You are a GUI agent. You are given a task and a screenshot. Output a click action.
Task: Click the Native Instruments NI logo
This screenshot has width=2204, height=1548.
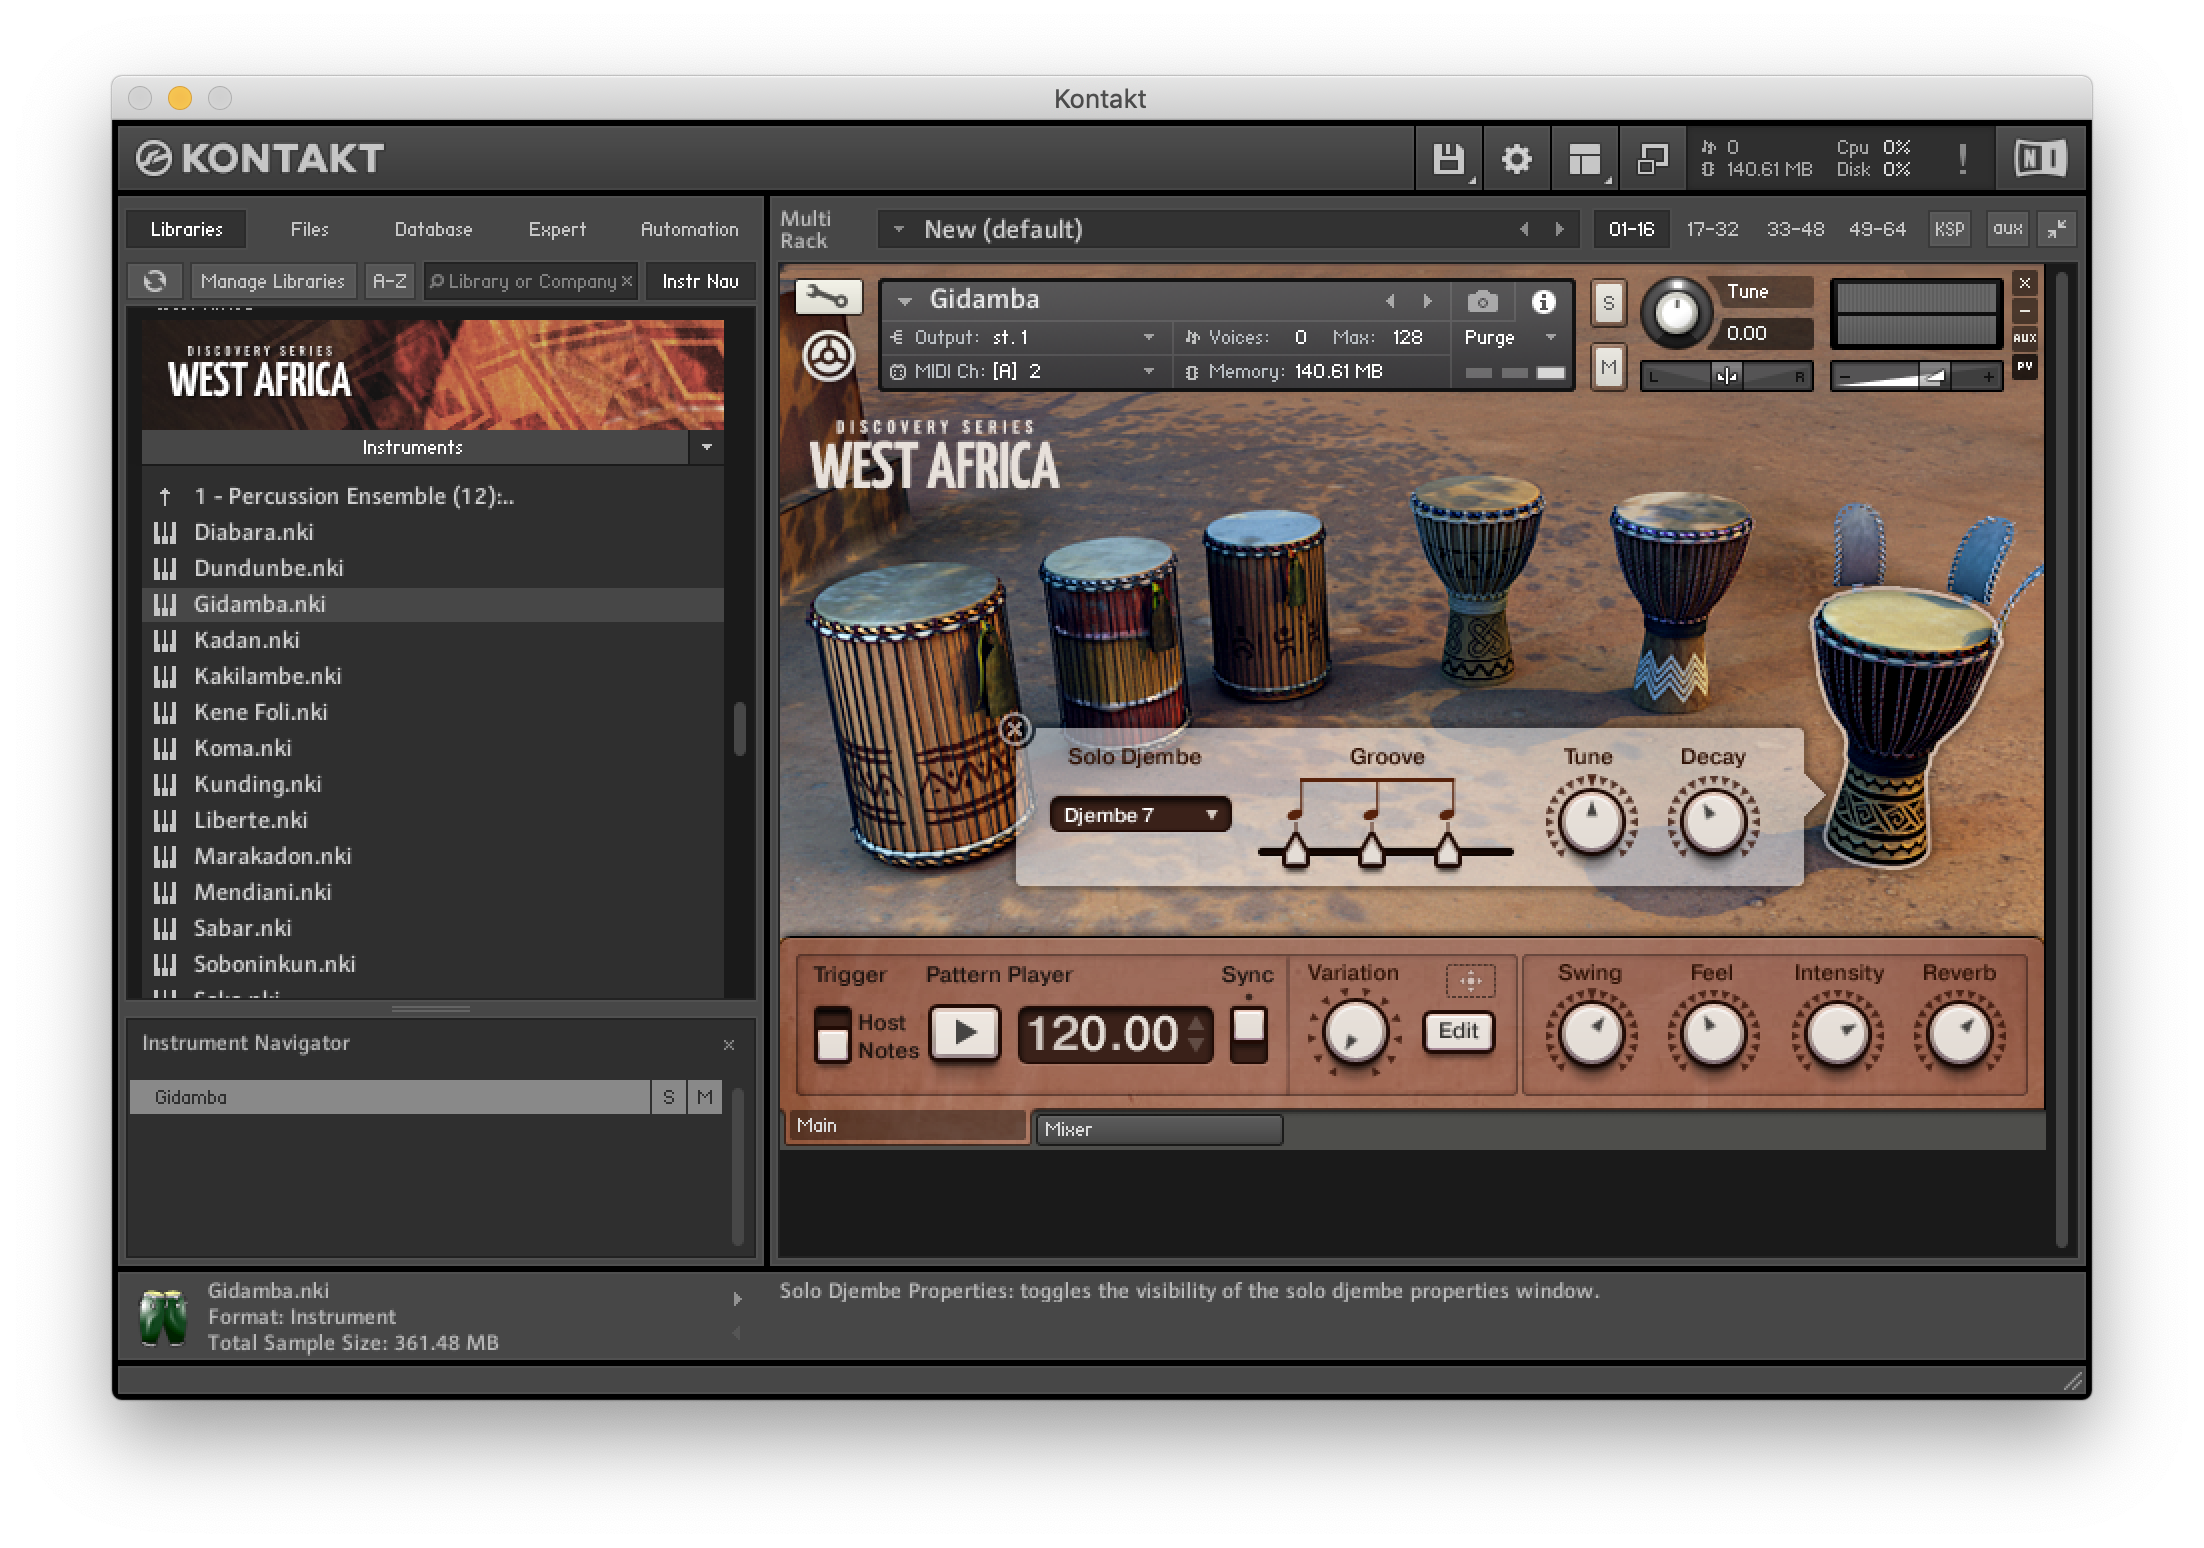pos(2040,158)
